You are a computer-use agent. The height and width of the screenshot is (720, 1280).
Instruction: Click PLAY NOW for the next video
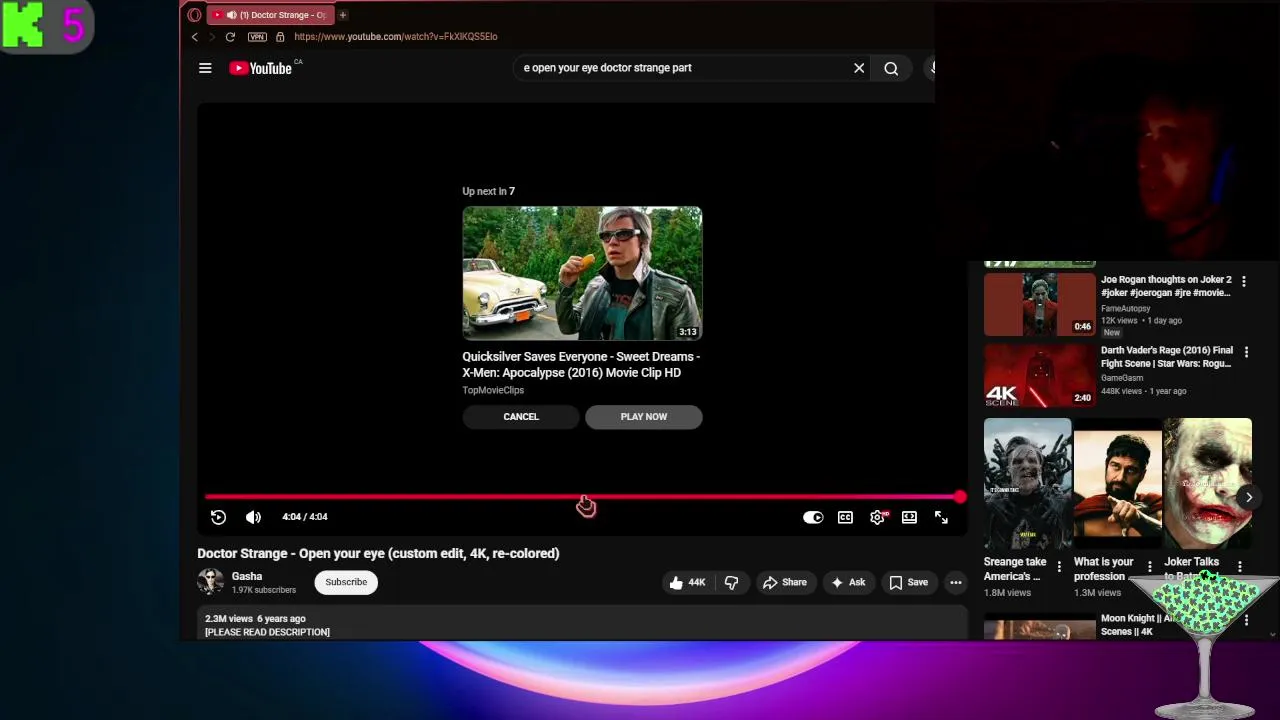point(644,417)
